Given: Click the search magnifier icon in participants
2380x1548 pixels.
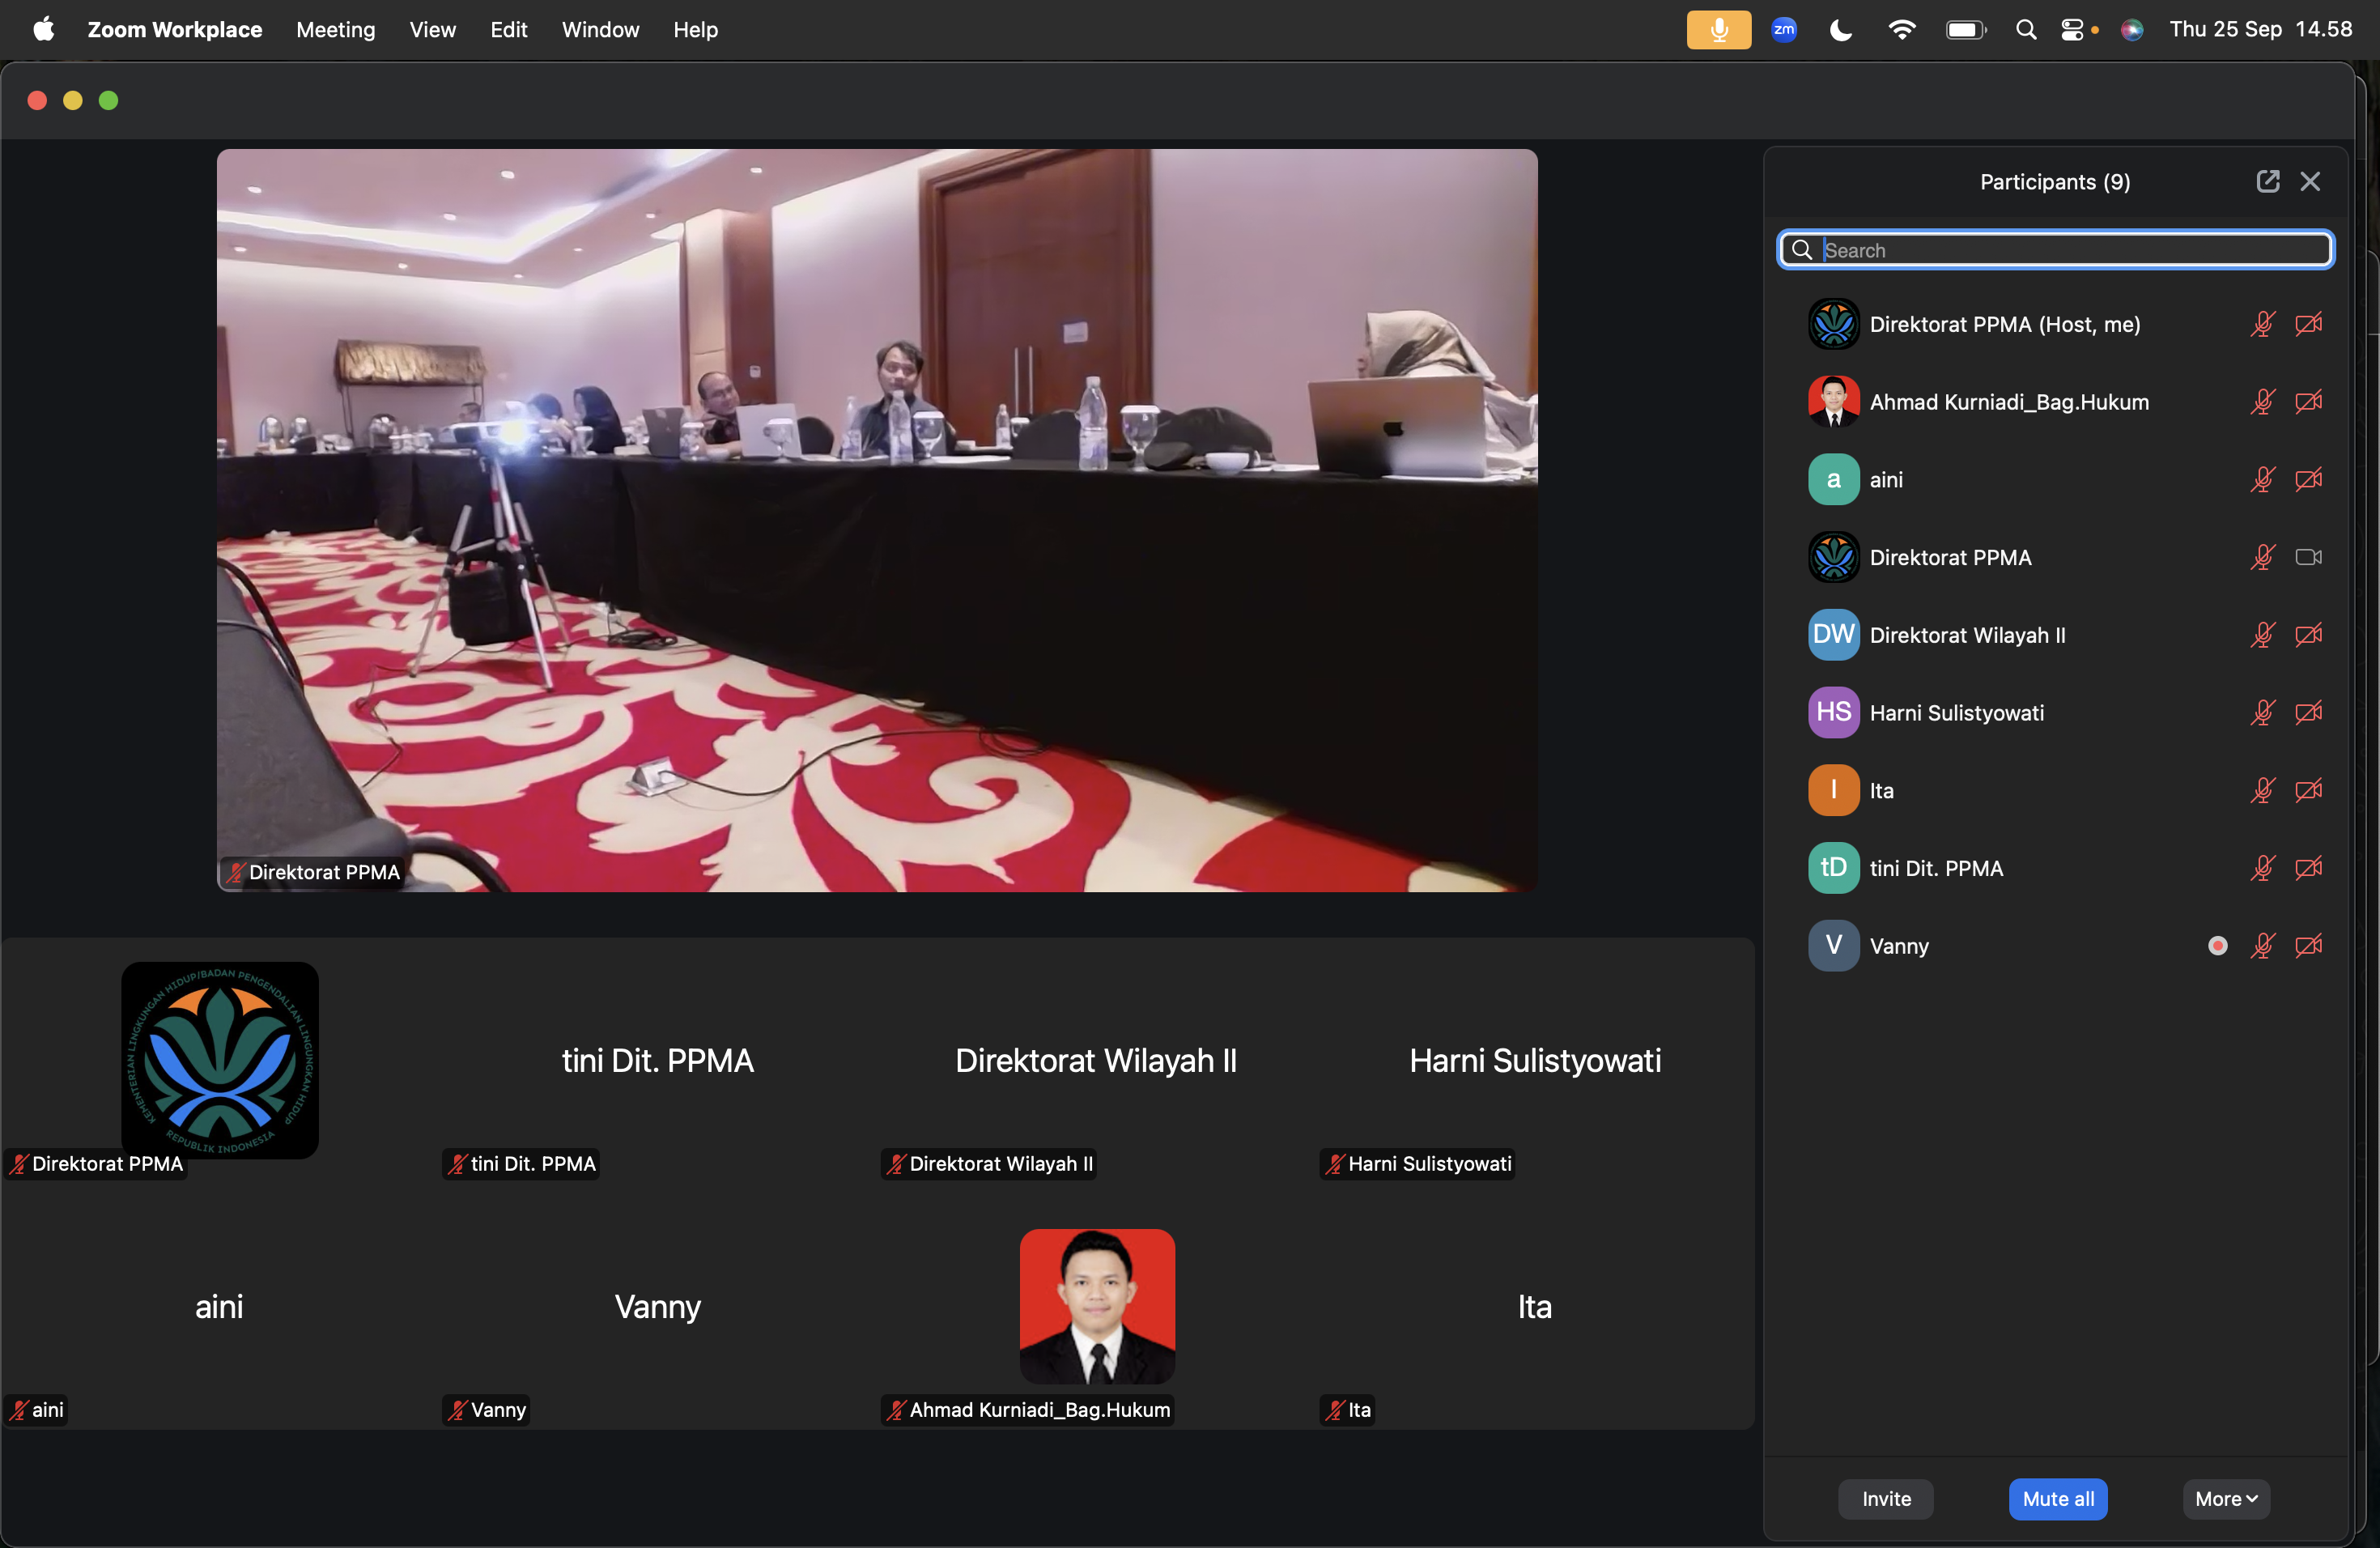Looking at the screenshot, I should 1802,250.
